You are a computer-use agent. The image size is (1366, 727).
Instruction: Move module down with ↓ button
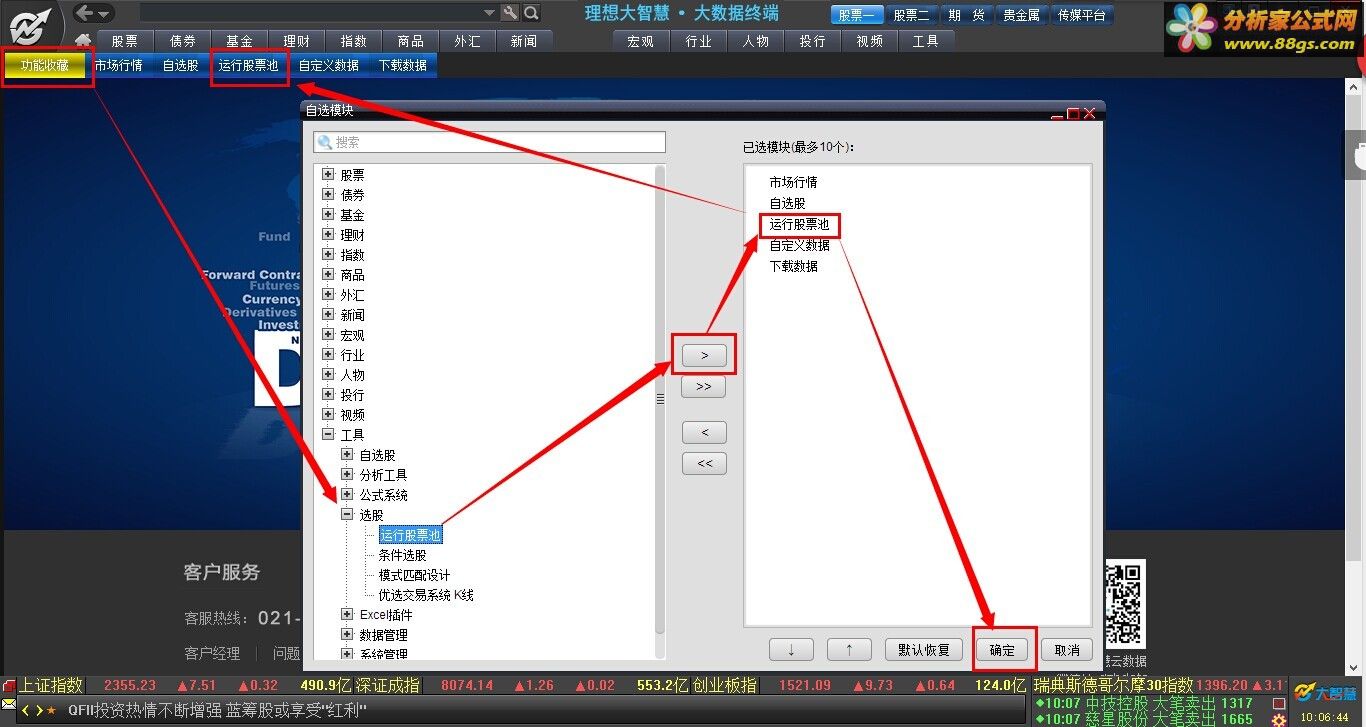791,650
